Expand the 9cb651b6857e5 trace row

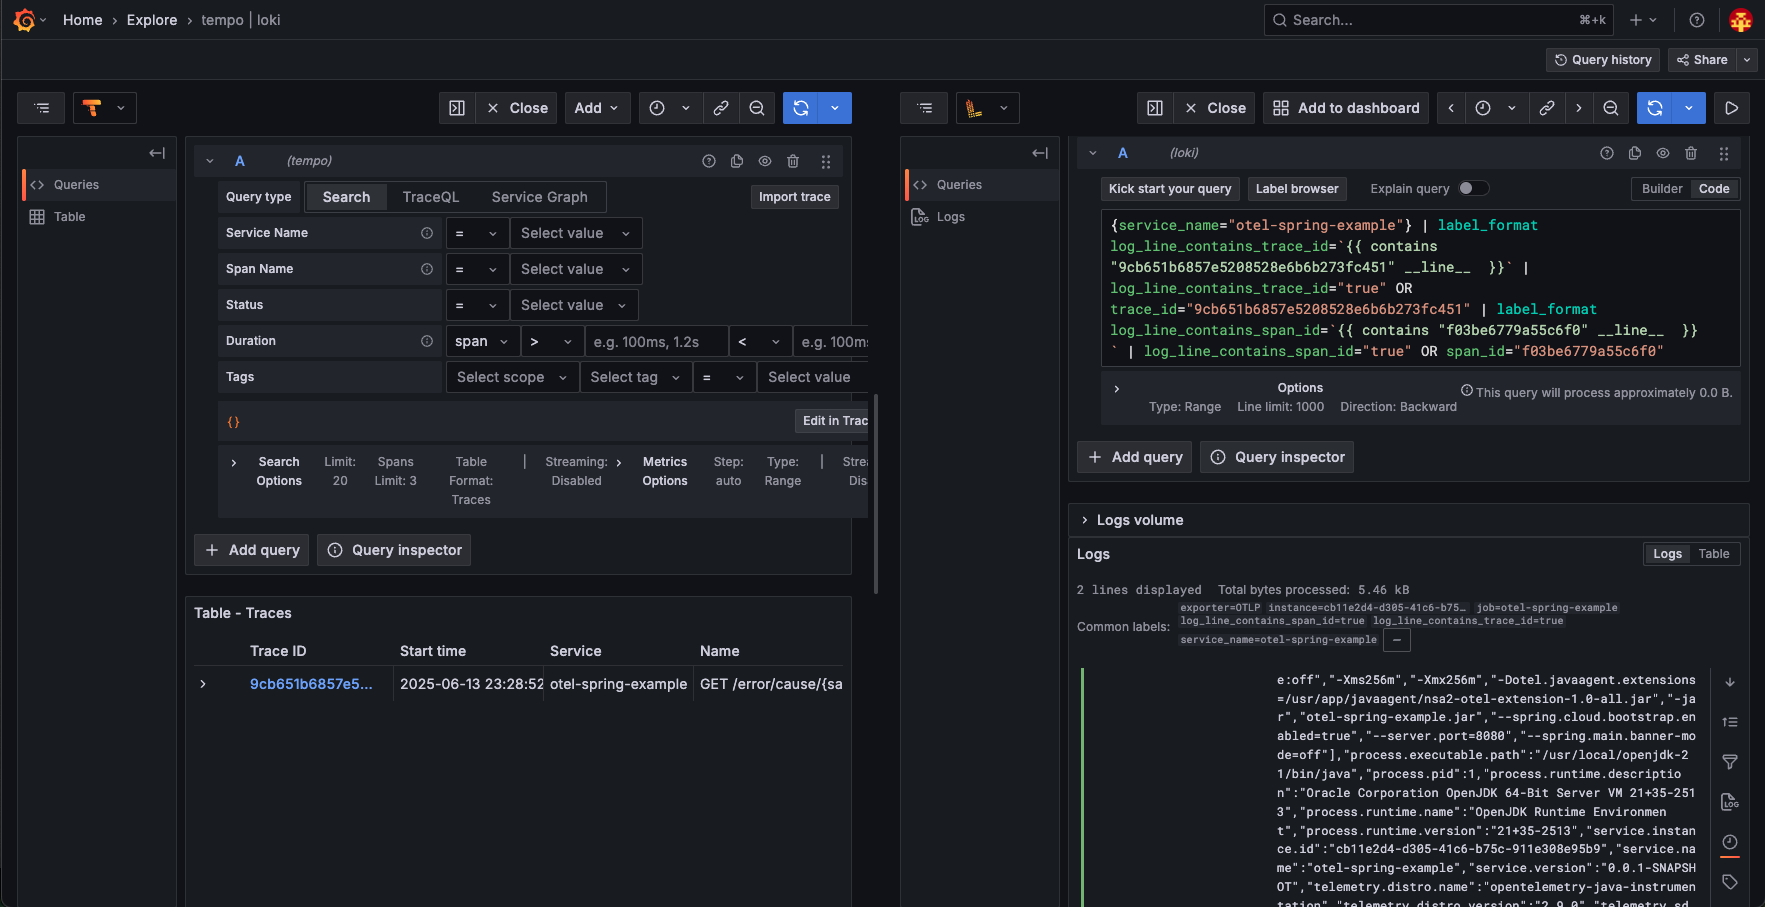[203, 684]
